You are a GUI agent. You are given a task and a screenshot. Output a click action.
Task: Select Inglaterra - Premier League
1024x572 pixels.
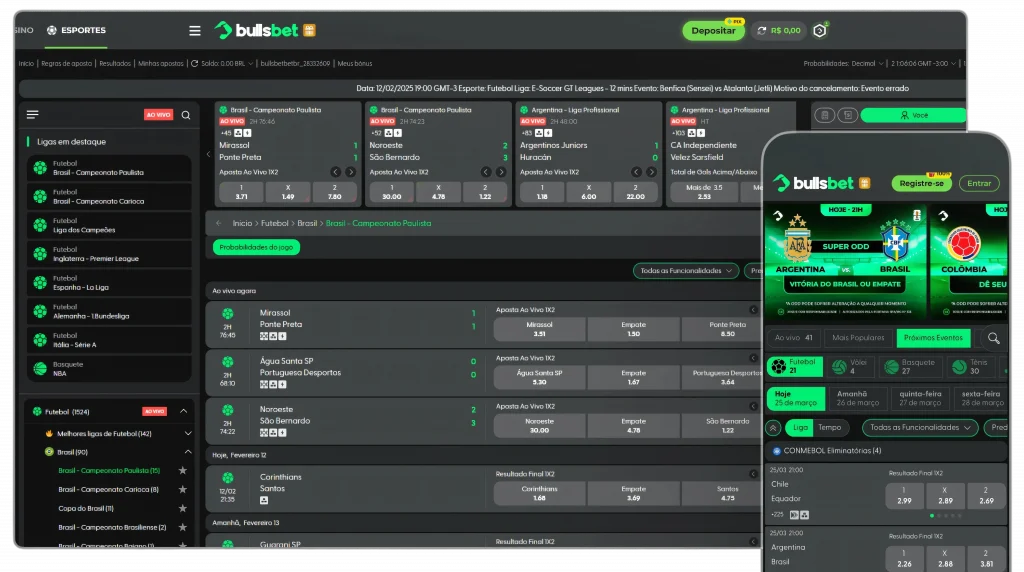coord(109,254)
